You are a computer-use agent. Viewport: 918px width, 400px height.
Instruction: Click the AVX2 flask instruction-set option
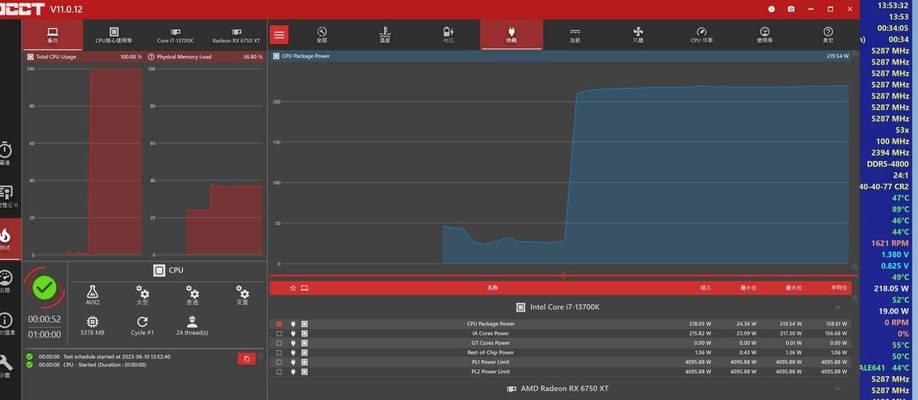point(93,295)
